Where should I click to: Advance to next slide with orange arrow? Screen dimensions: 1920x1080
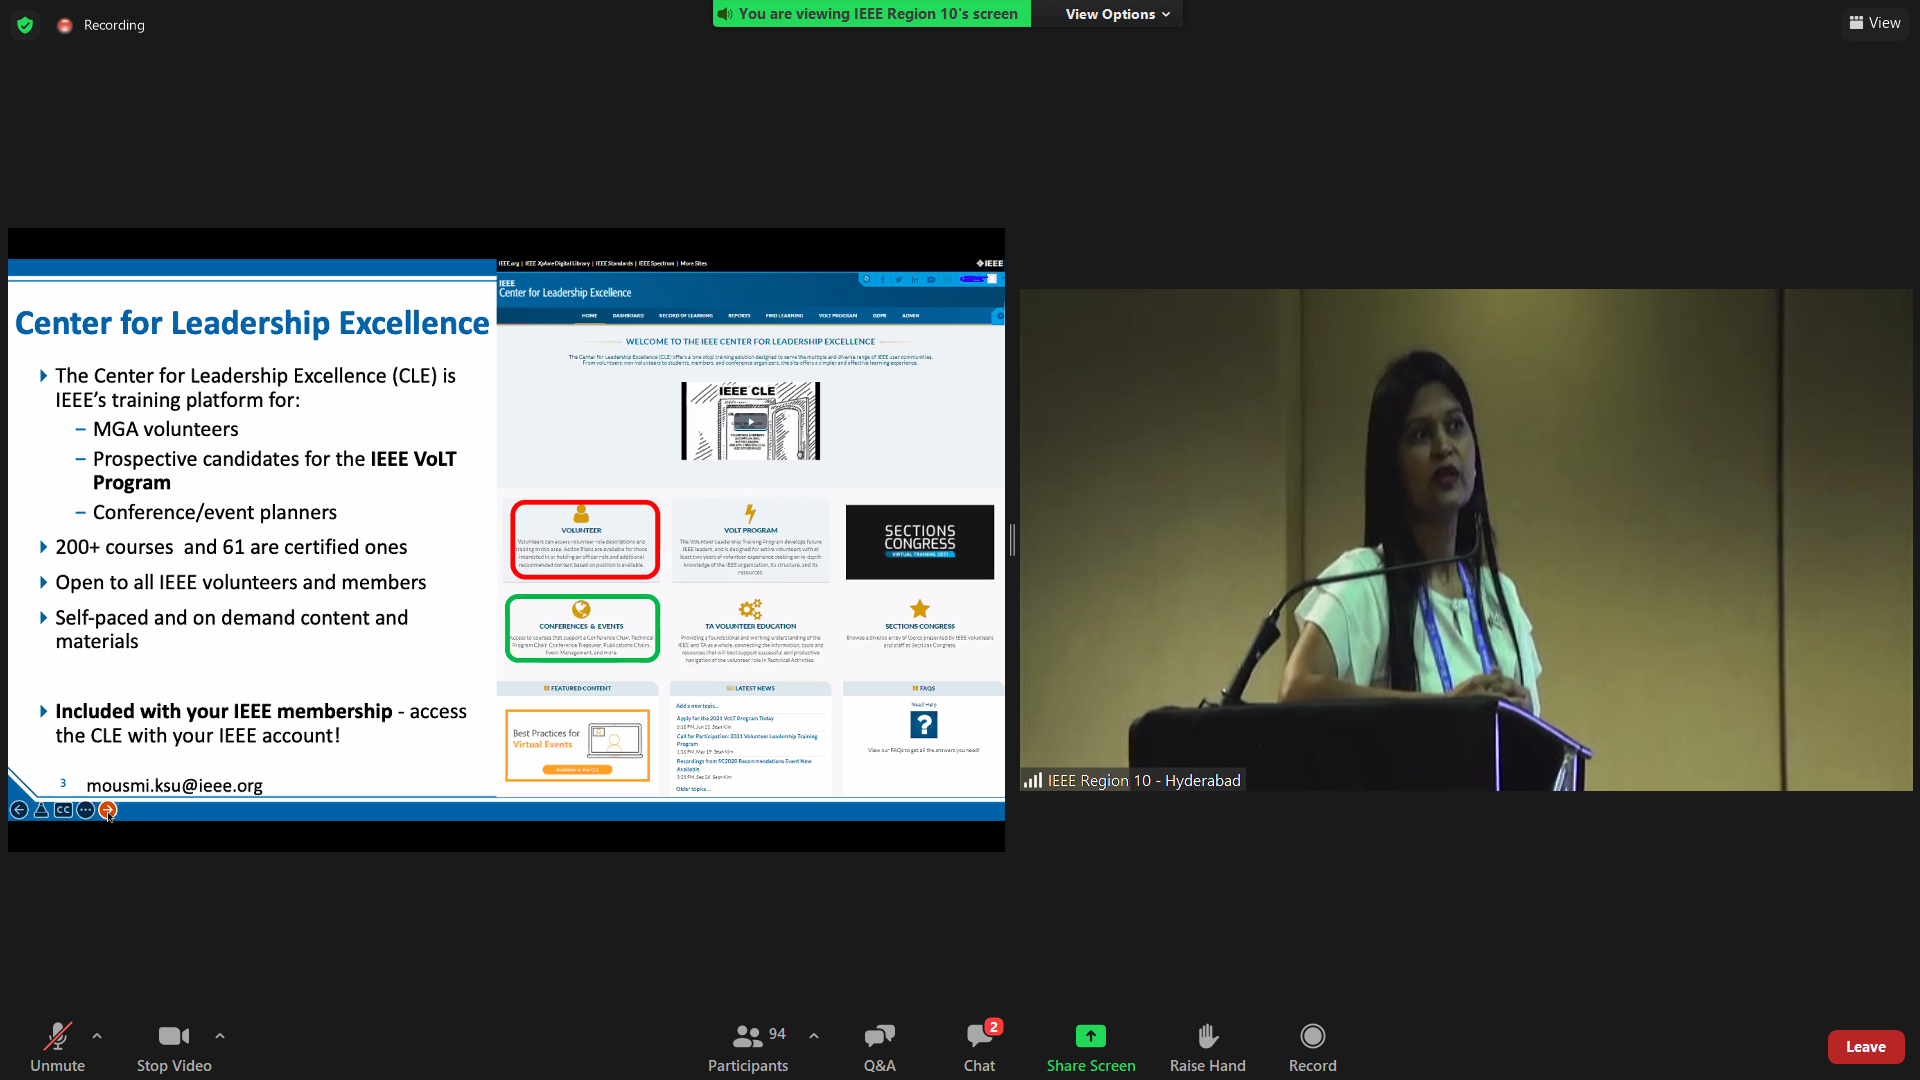tap(107, 810)
